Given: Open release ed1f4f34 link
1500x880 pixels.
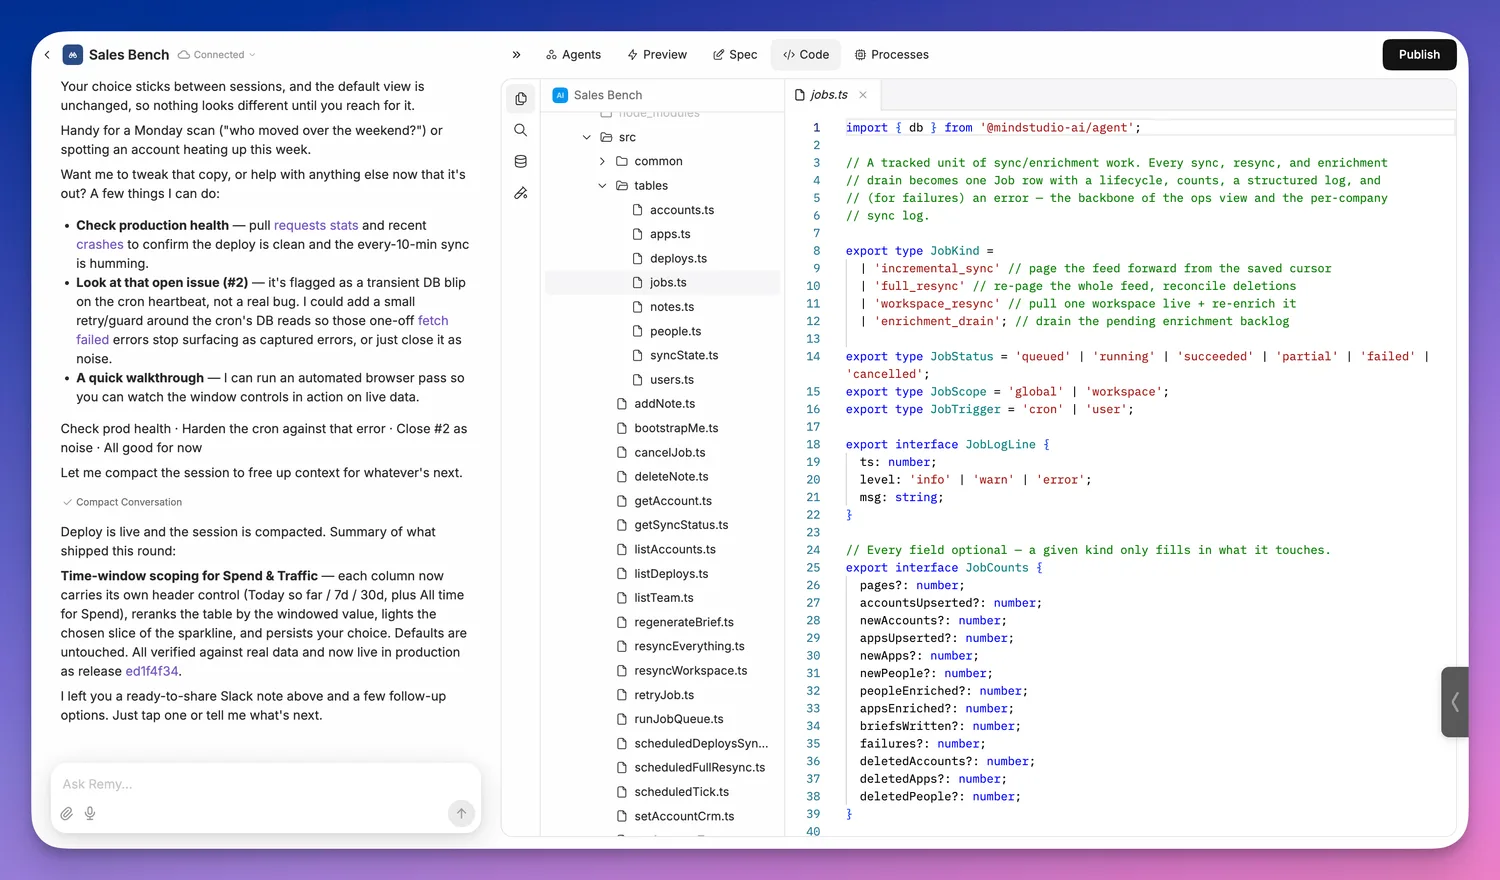Looking at the screenshot, I should click(x=152, y=672).
